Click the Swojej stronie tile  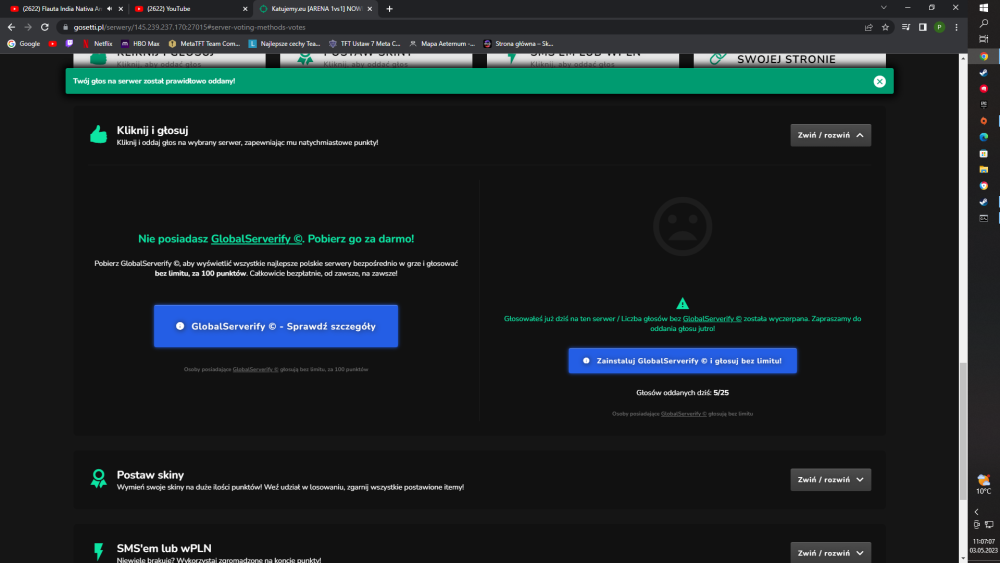[x=790, y=59]
